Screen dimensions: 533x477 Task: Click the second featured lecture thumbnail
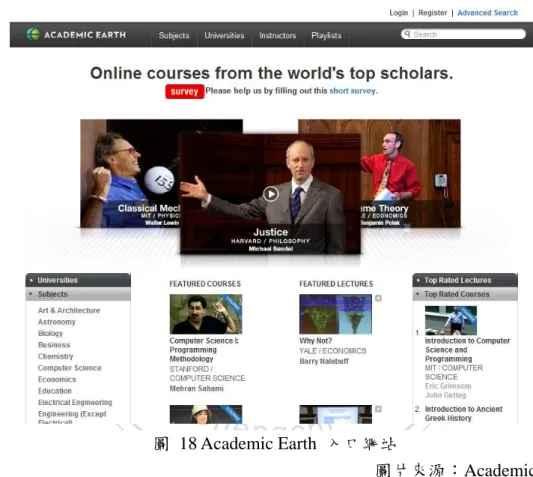336,414
